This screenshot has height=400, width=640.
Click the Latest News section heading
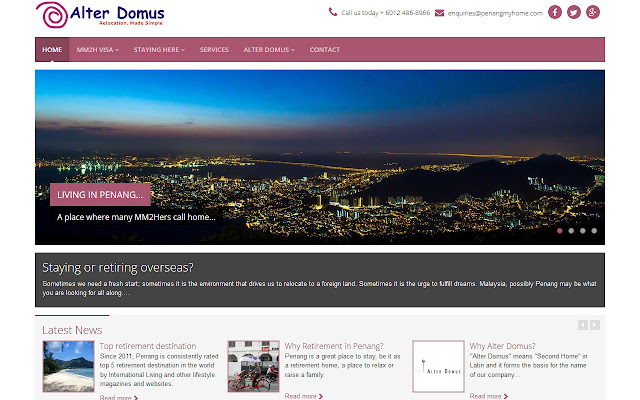coord(72,330)
